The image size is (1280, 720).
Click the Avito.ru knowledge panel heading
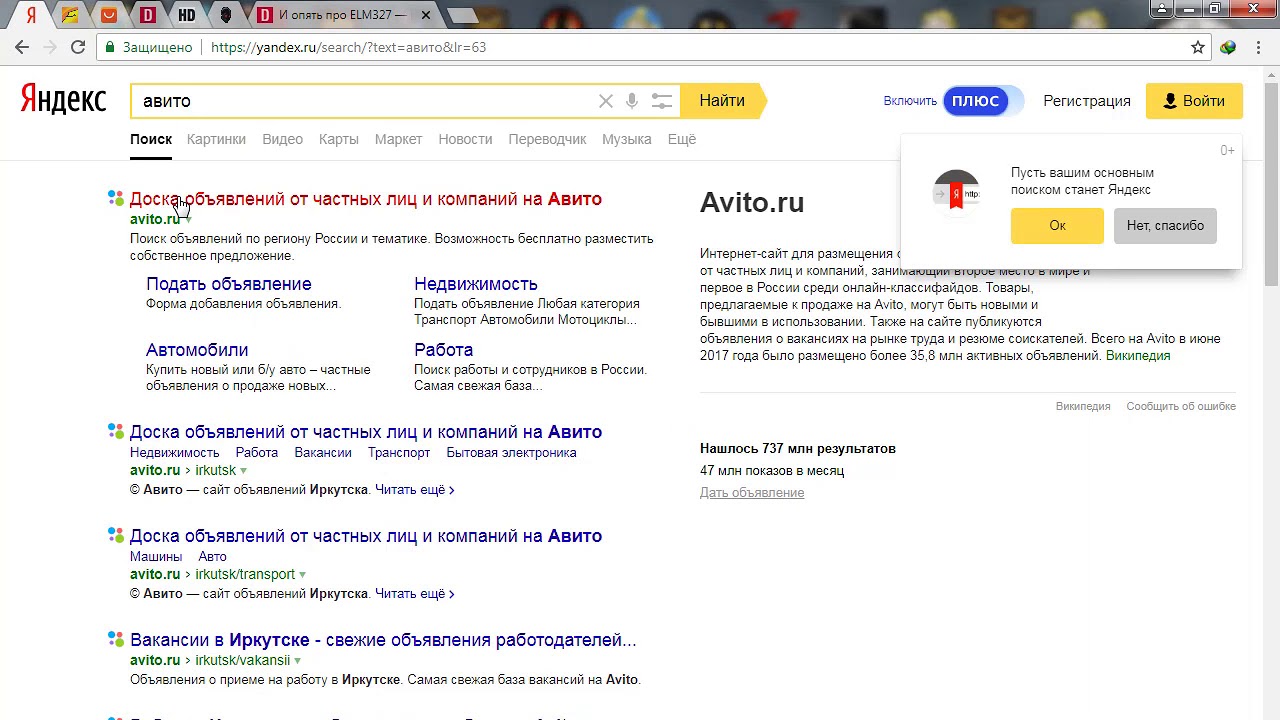[x=752, y=202]
